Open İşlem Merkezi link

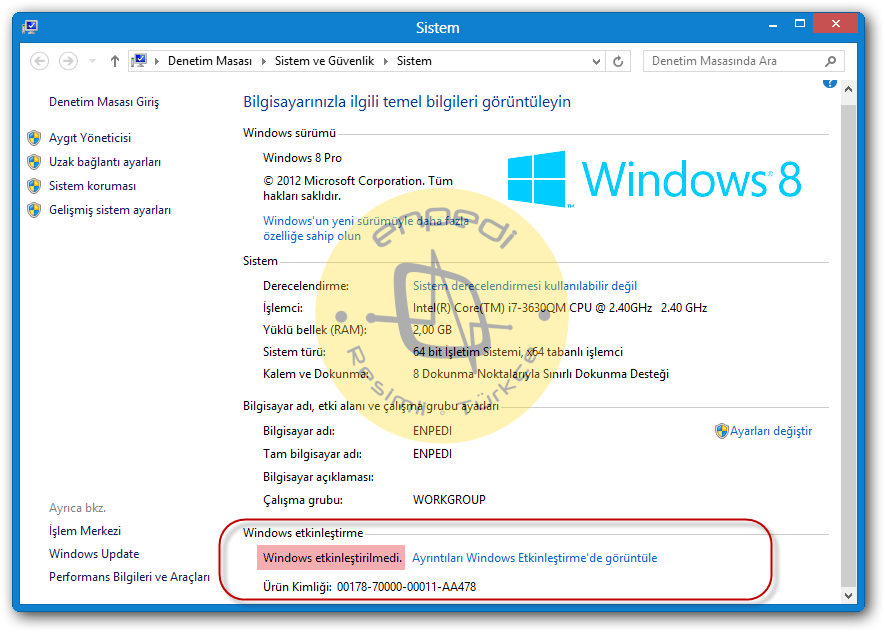(x=85, y=531)
